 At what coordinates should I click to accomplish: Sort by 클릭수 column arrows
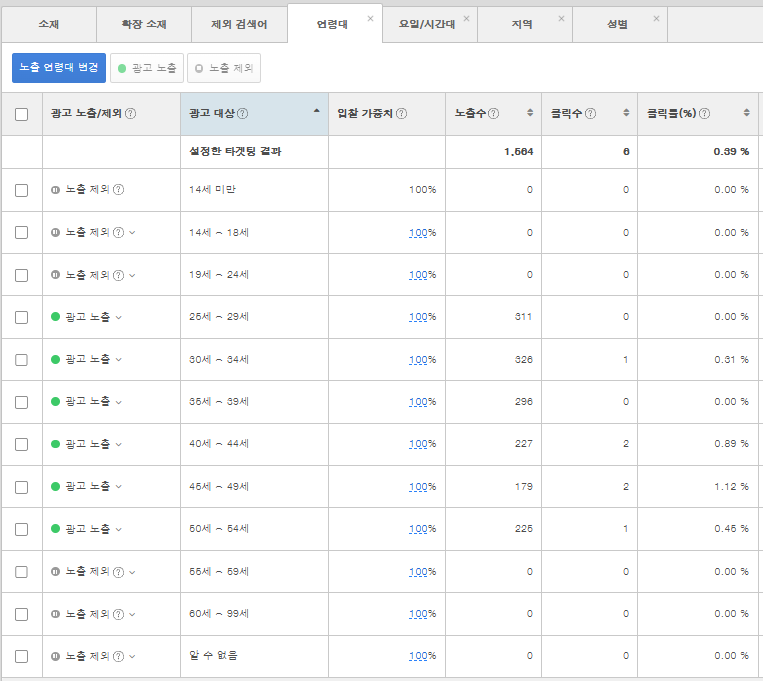(626, 113)
